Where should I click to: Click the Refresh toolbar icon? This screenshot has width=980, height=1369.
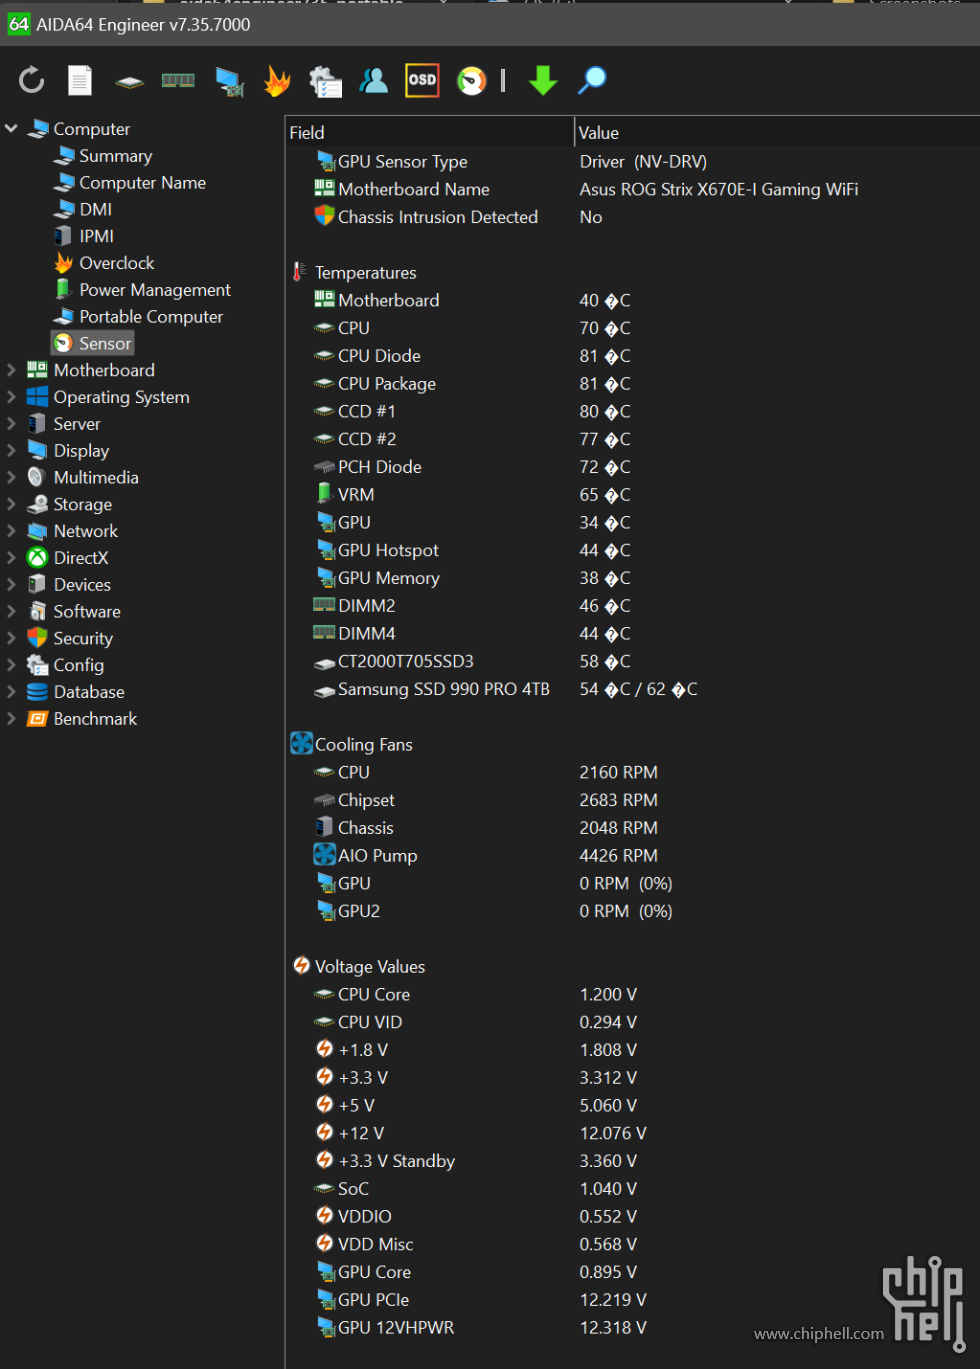pos(32,80)
